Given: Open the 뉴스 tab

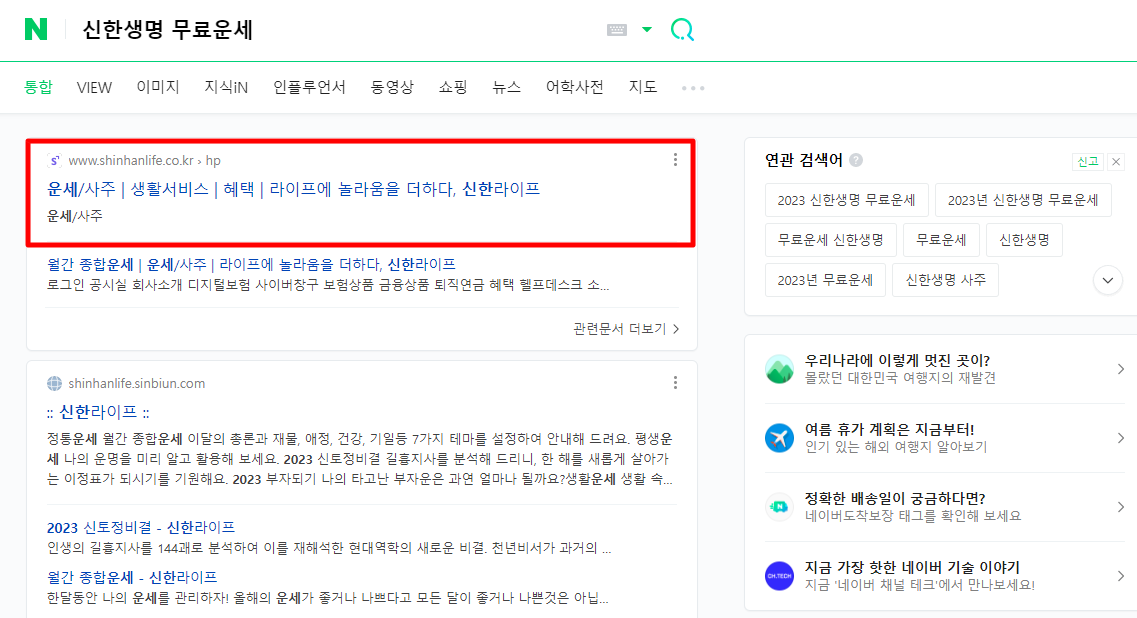Looking at the screenshot, I should coord(506,87).
